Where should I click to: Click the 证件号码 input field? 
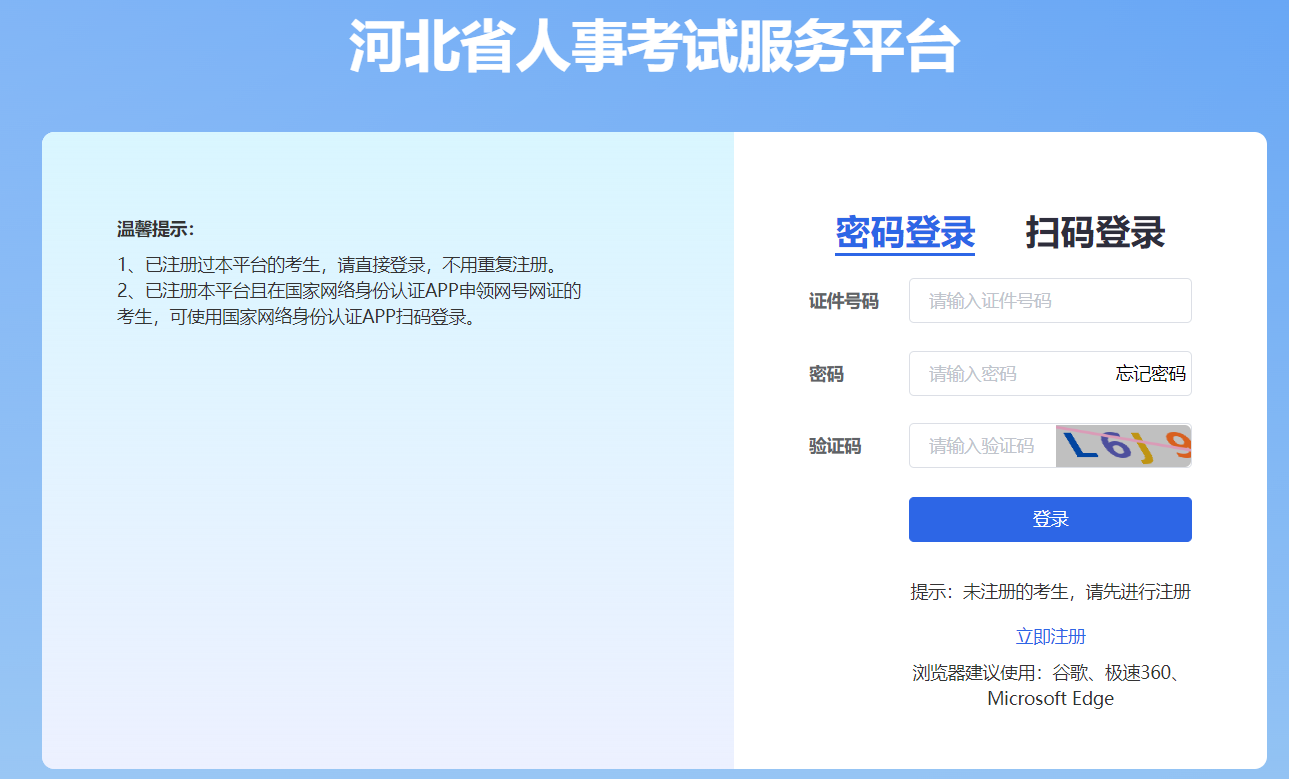click(x=1049, y=301)
